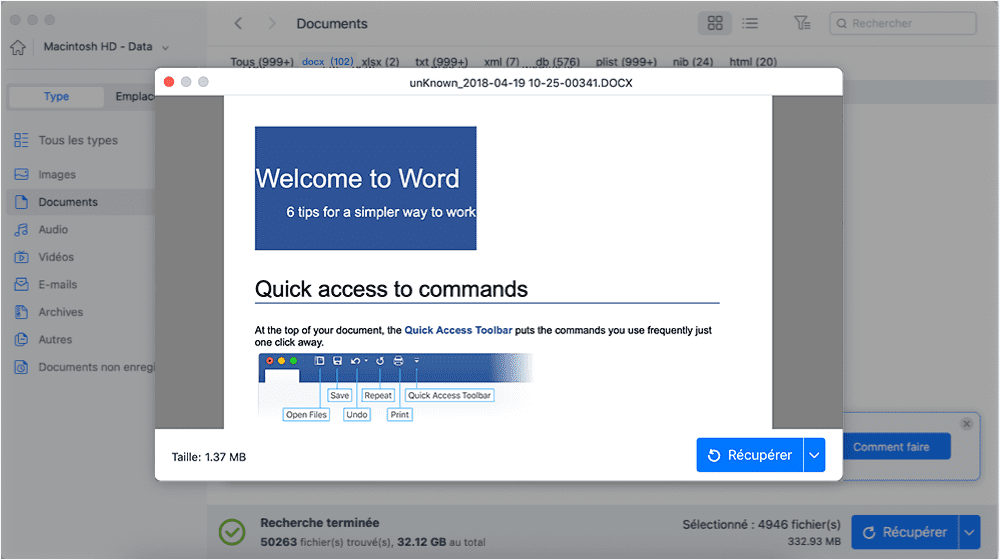Click the Images picture icon
Screen dimensions: 1000x560
tap(21, 174)
